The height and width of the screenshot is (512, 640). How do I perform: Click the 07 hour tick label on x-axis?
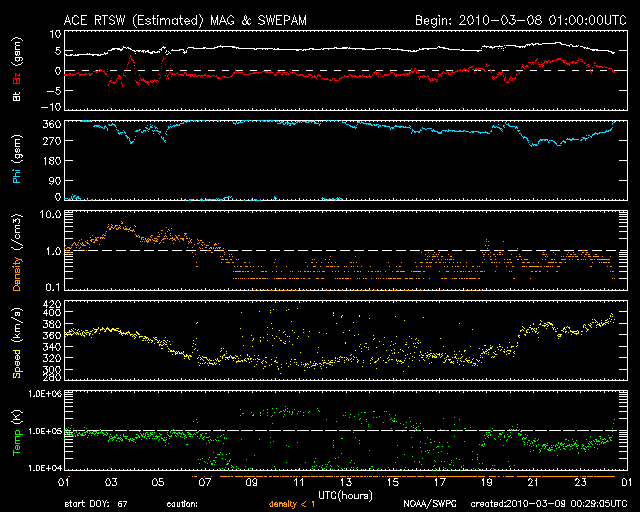pos(205,482)
